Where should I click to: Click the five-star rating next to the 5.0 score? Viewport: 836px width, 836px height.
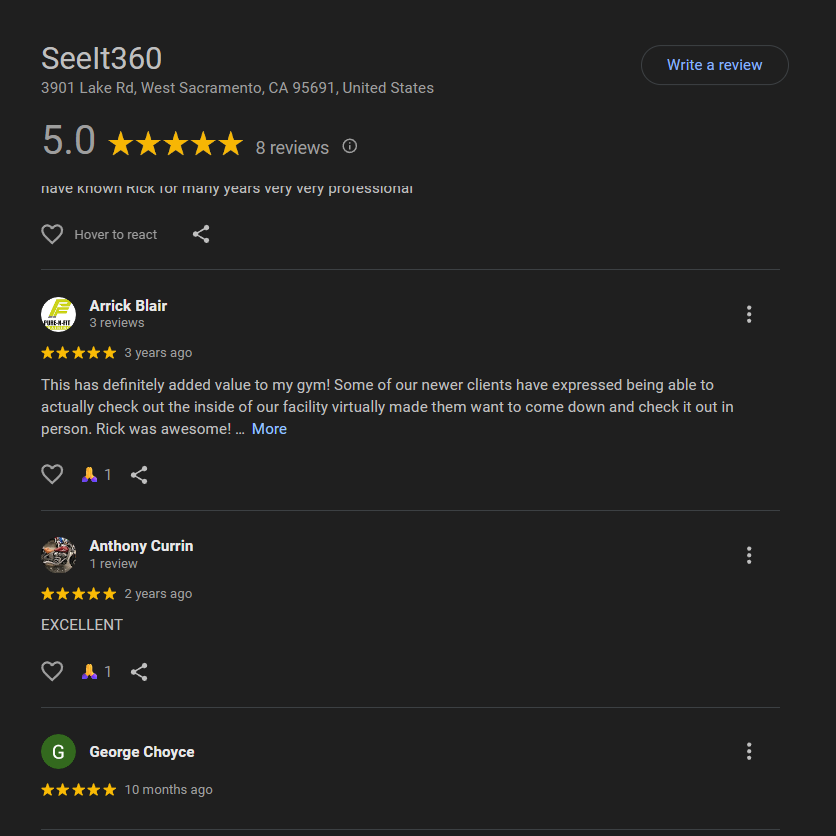pos(176,143)
